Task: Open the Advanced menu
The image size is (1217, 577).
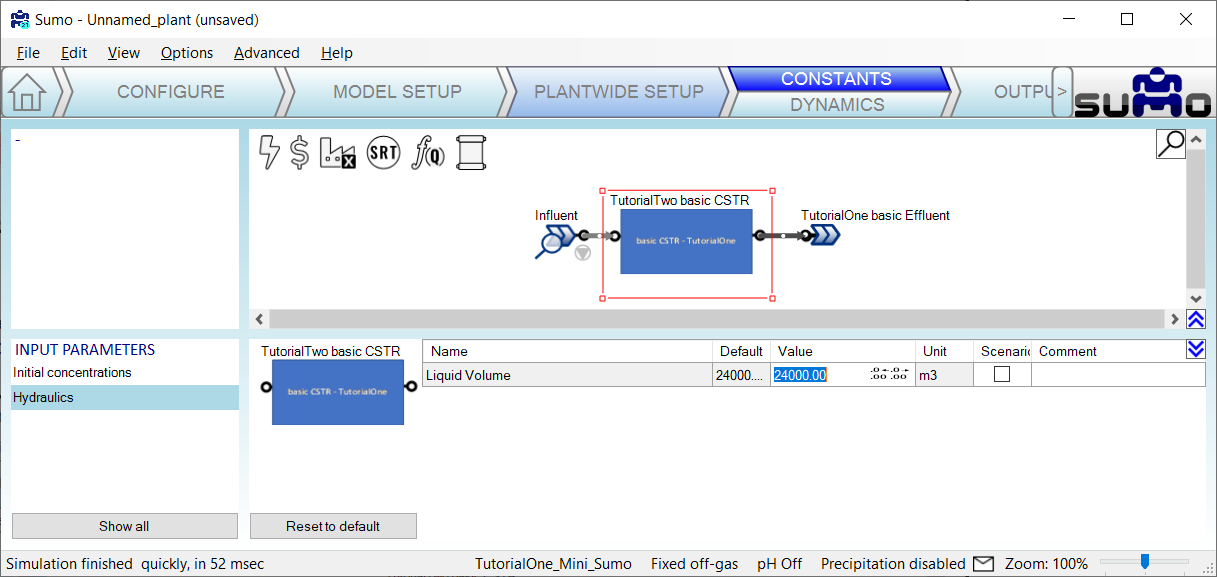Action: (266, 53)
